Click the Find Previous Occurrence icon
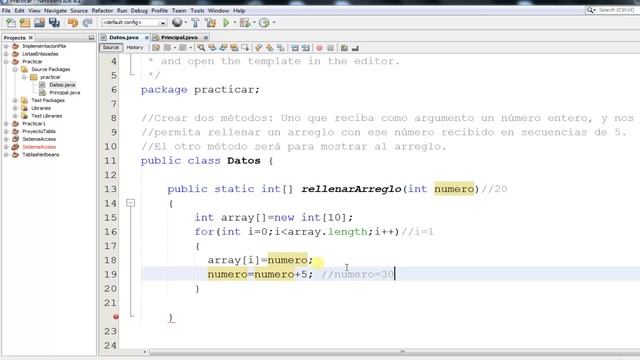This screenshot has width=640, height=360. (212, 48)
